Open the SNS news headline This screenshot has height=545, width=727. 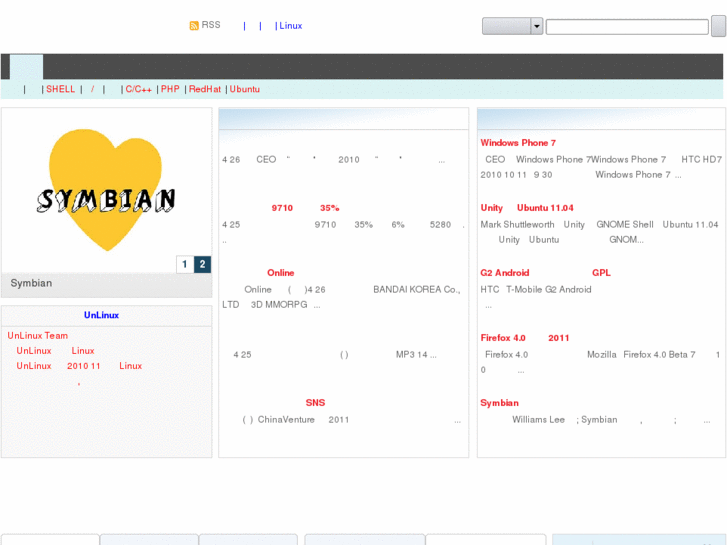(x=315, y=403)
